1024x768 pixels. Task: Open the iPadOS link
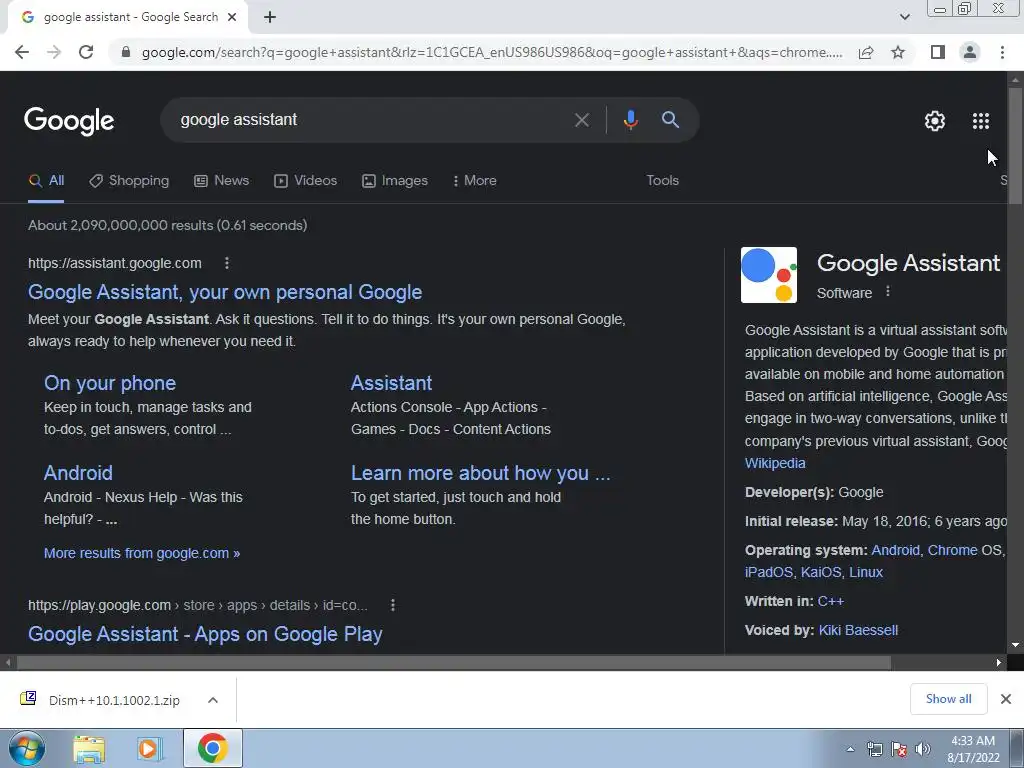point(768,572)
